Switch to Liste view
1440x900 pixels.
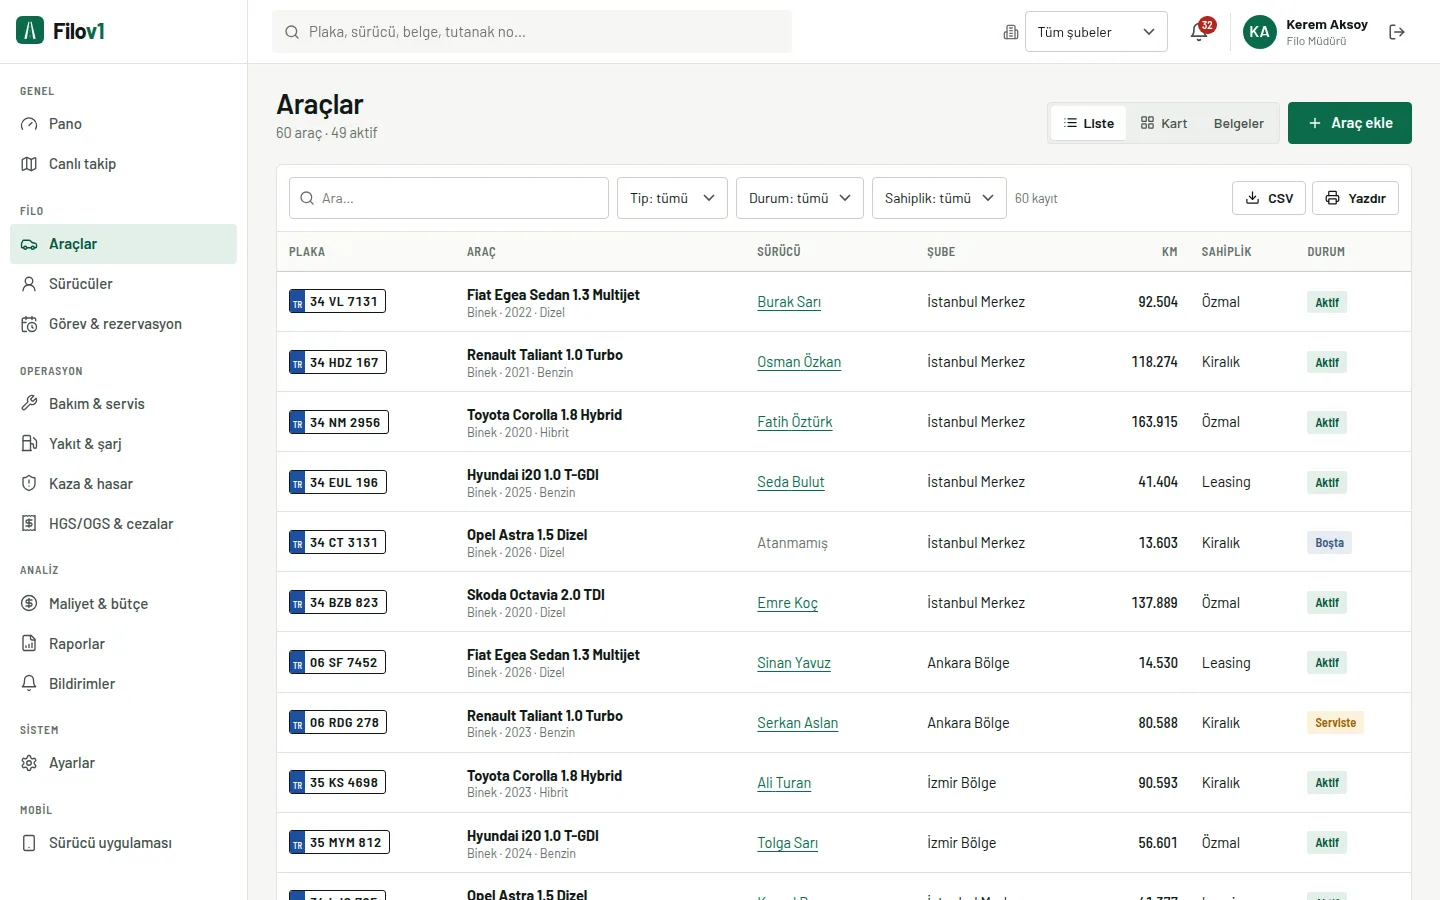[x=1089, y=123]
